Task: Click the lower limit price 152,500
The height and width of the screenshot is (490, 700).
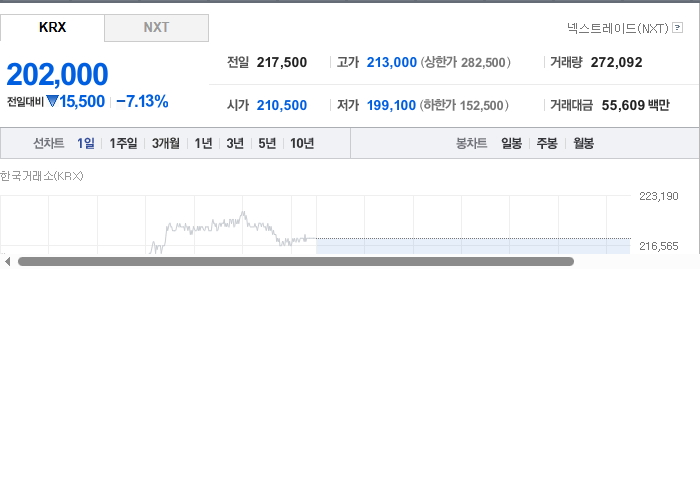Action: point(481,106)
